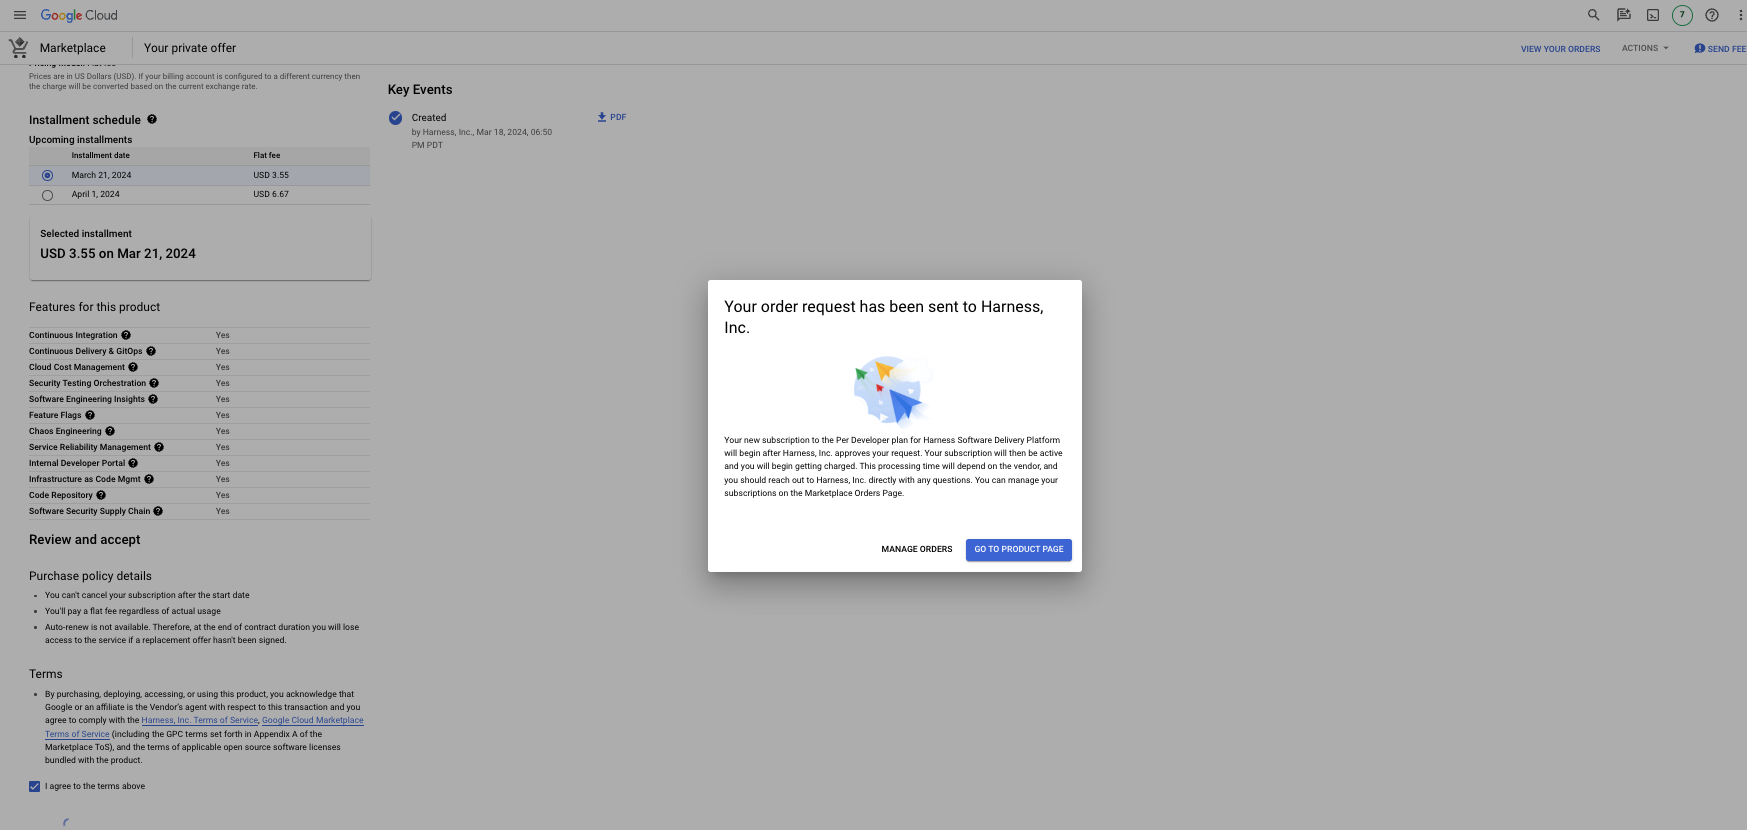Open the Cloud Shell terminal icon

point(1653,15)
